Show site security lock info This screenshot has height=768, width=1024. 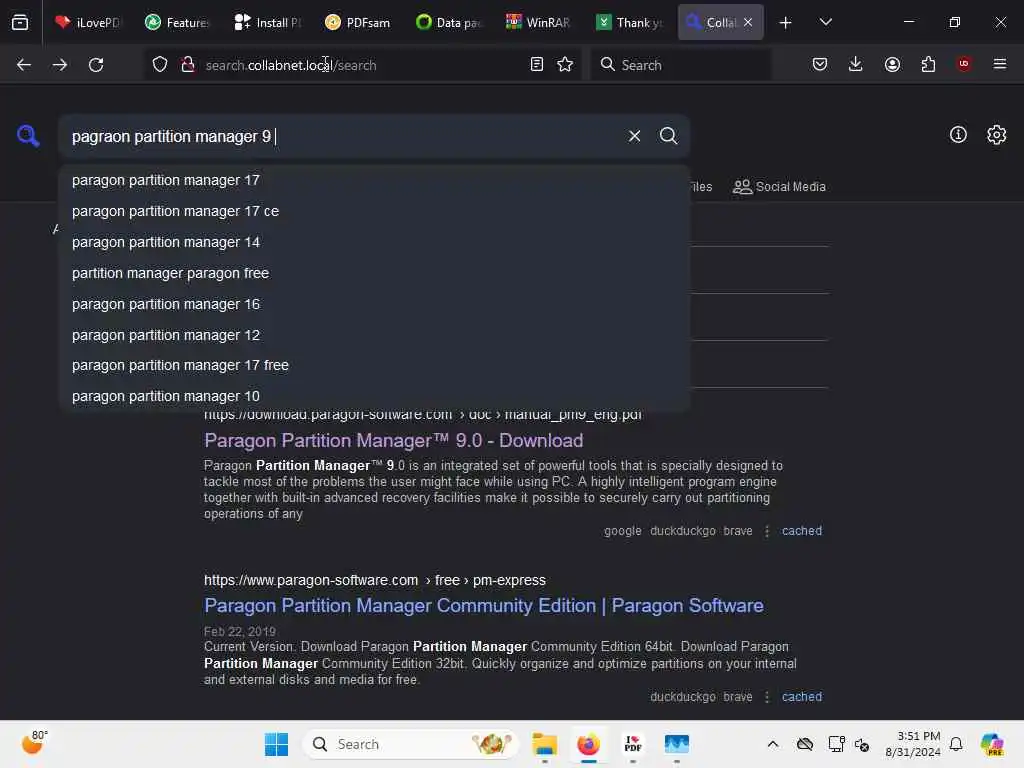188,65
